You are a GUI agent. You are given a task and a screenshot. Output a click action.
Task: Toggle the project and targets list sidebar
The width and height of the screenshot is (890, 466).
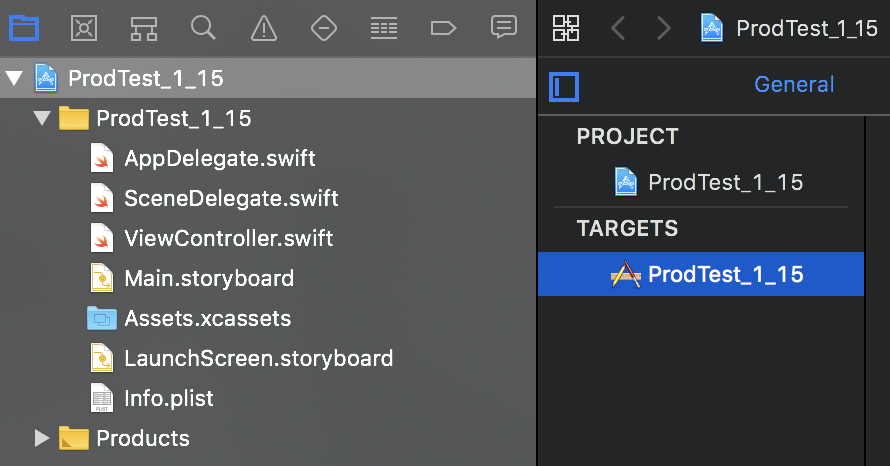pos(564,87)
